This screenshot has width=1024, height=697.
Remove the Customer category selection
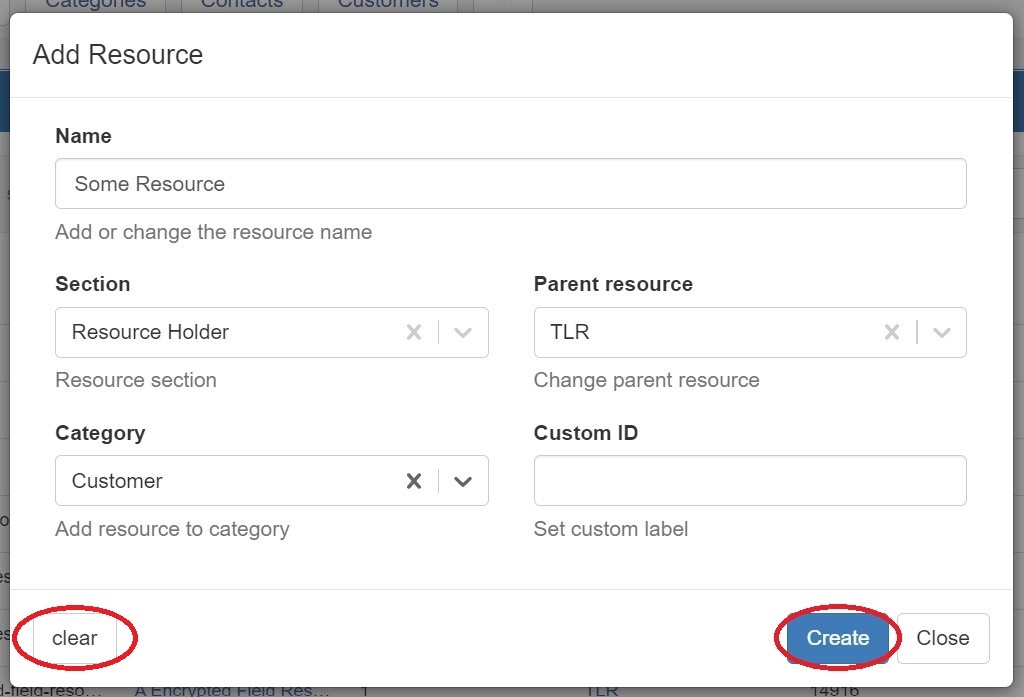413,481
